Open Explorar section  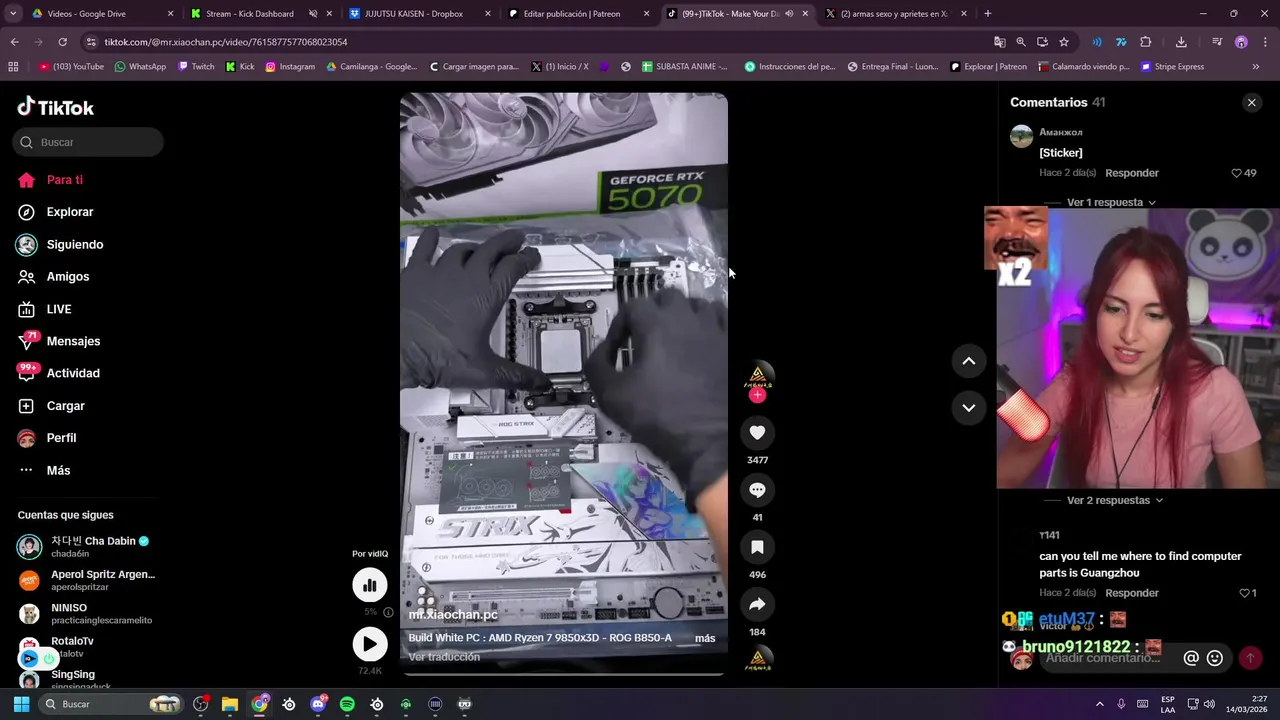(70, 212)
